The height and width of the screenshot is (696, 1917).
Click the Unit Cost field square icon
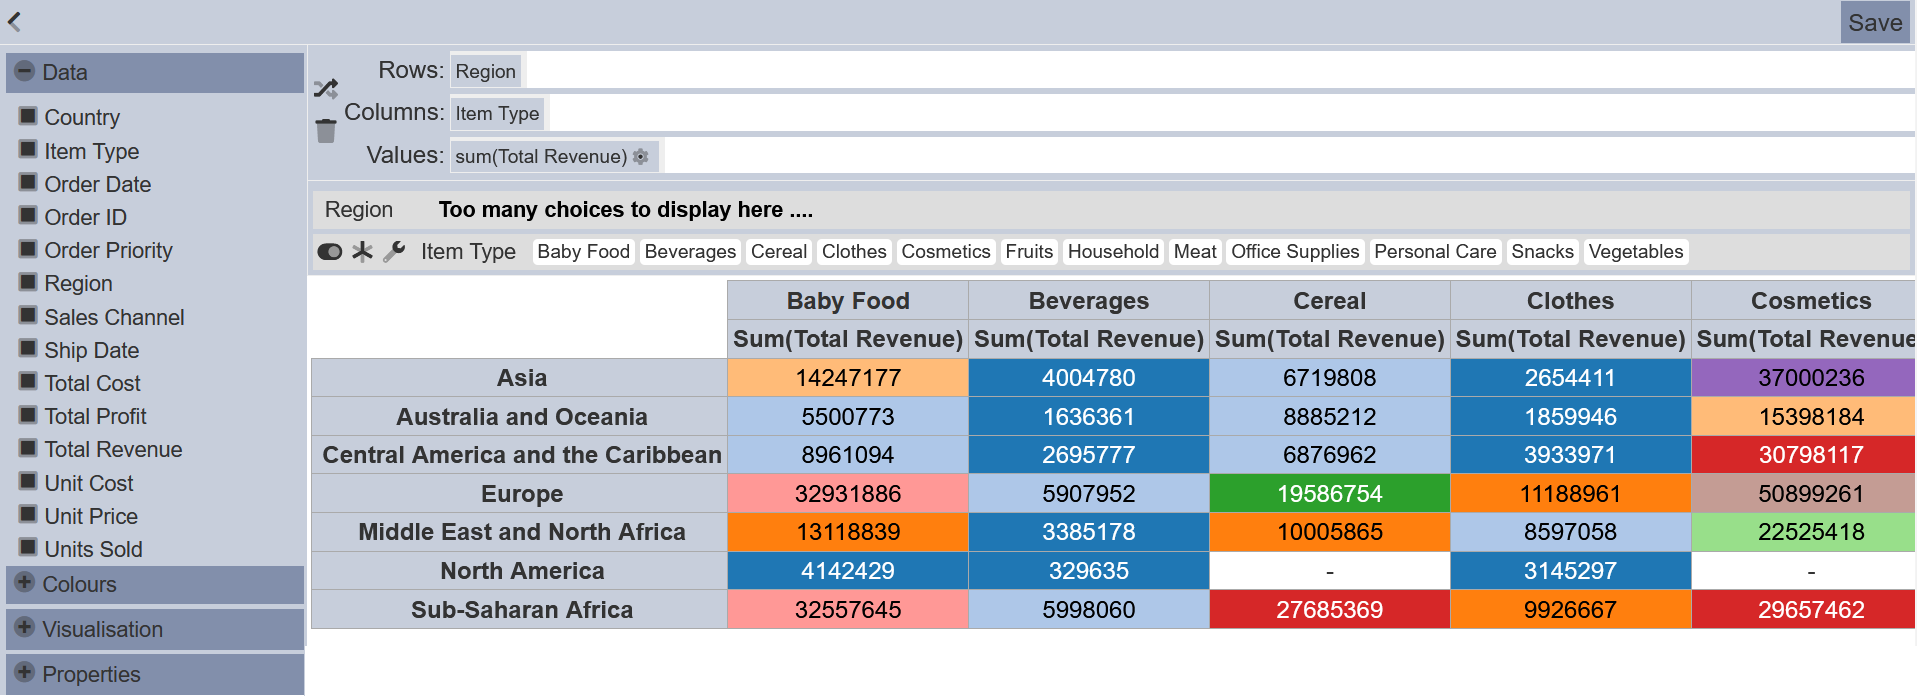(28, 482)
